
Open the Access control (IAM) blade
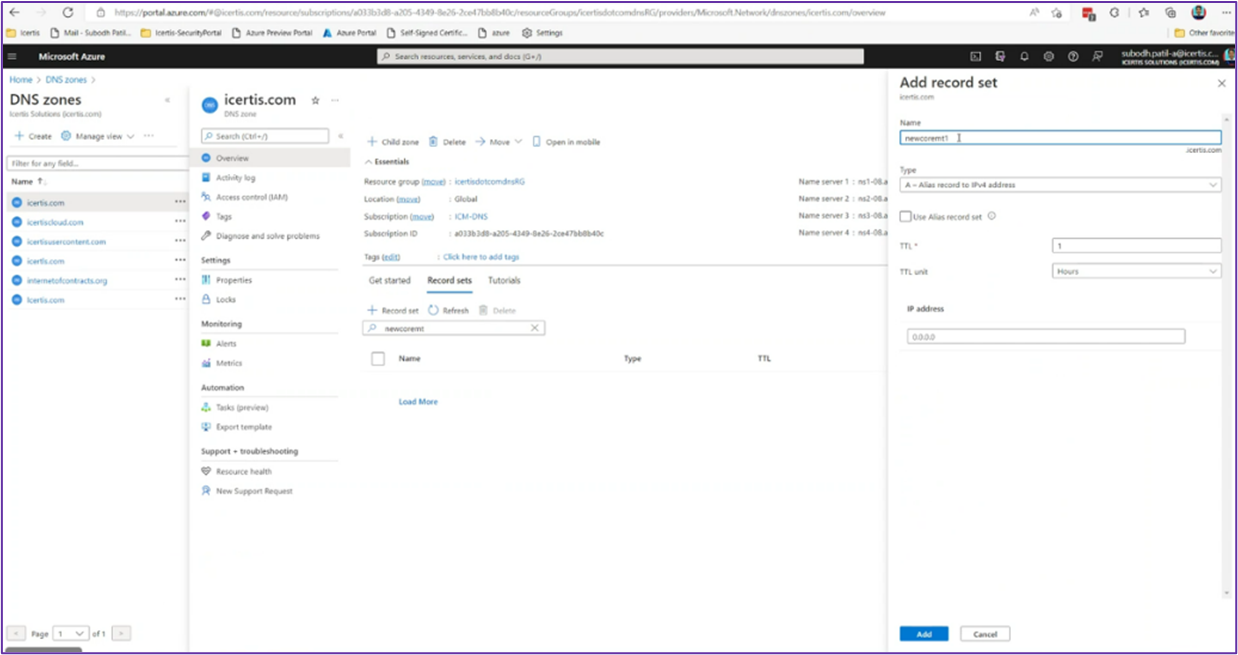coord(251,197)
